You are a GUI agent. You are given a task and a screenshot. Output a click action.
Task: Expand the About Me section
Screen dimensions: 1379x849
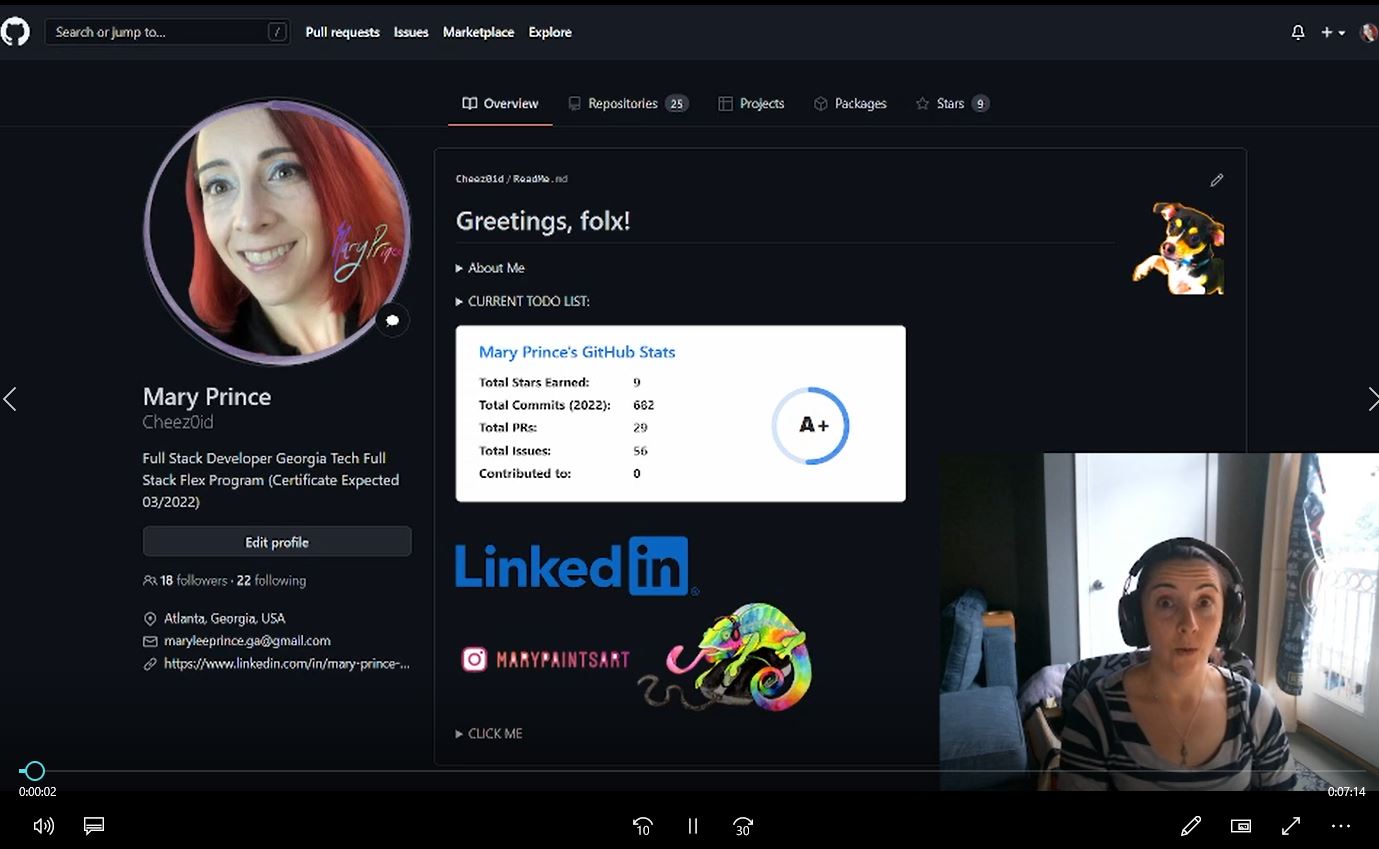coord(490,268)
